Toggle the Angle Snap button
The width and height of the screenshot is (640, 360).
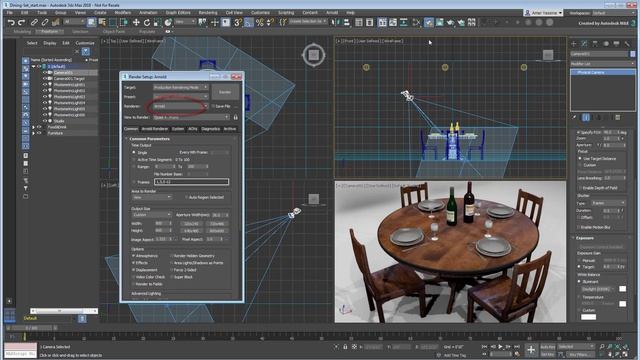point(248,22)
